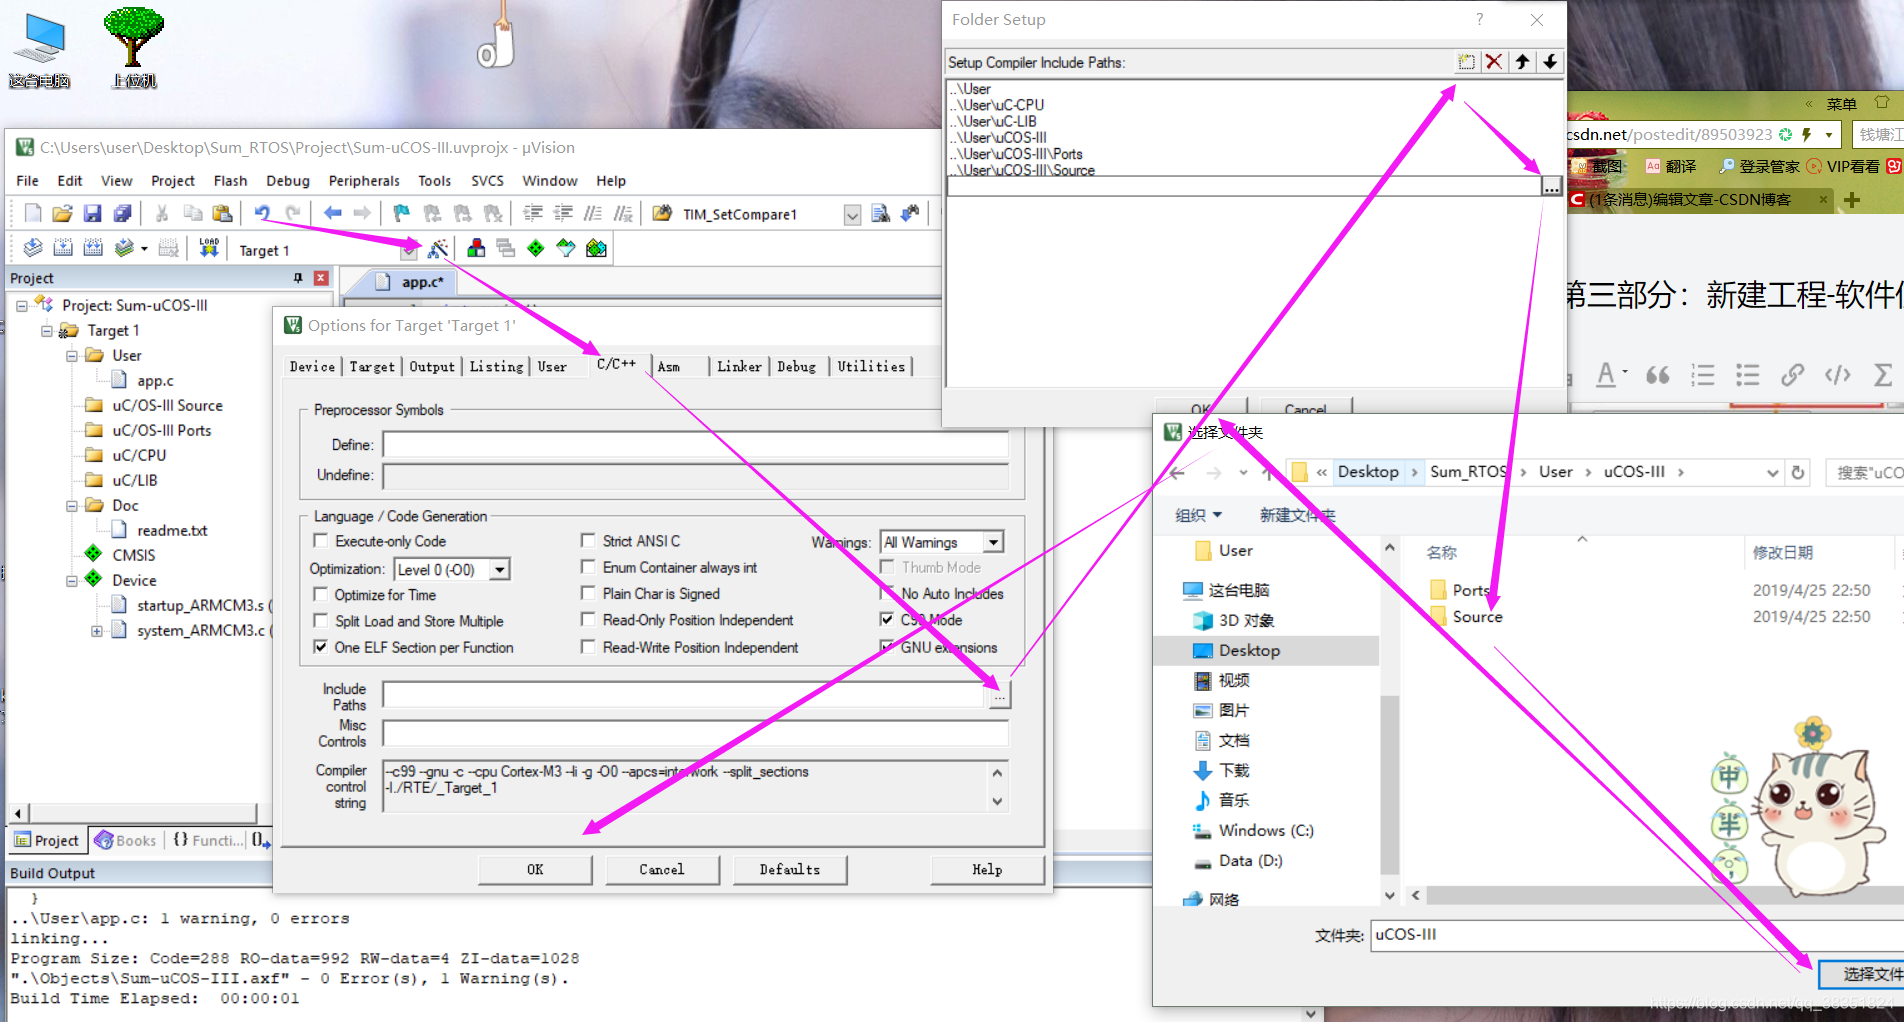Rebuild all target files icon
The image size is (1904, 1022).
93,248
